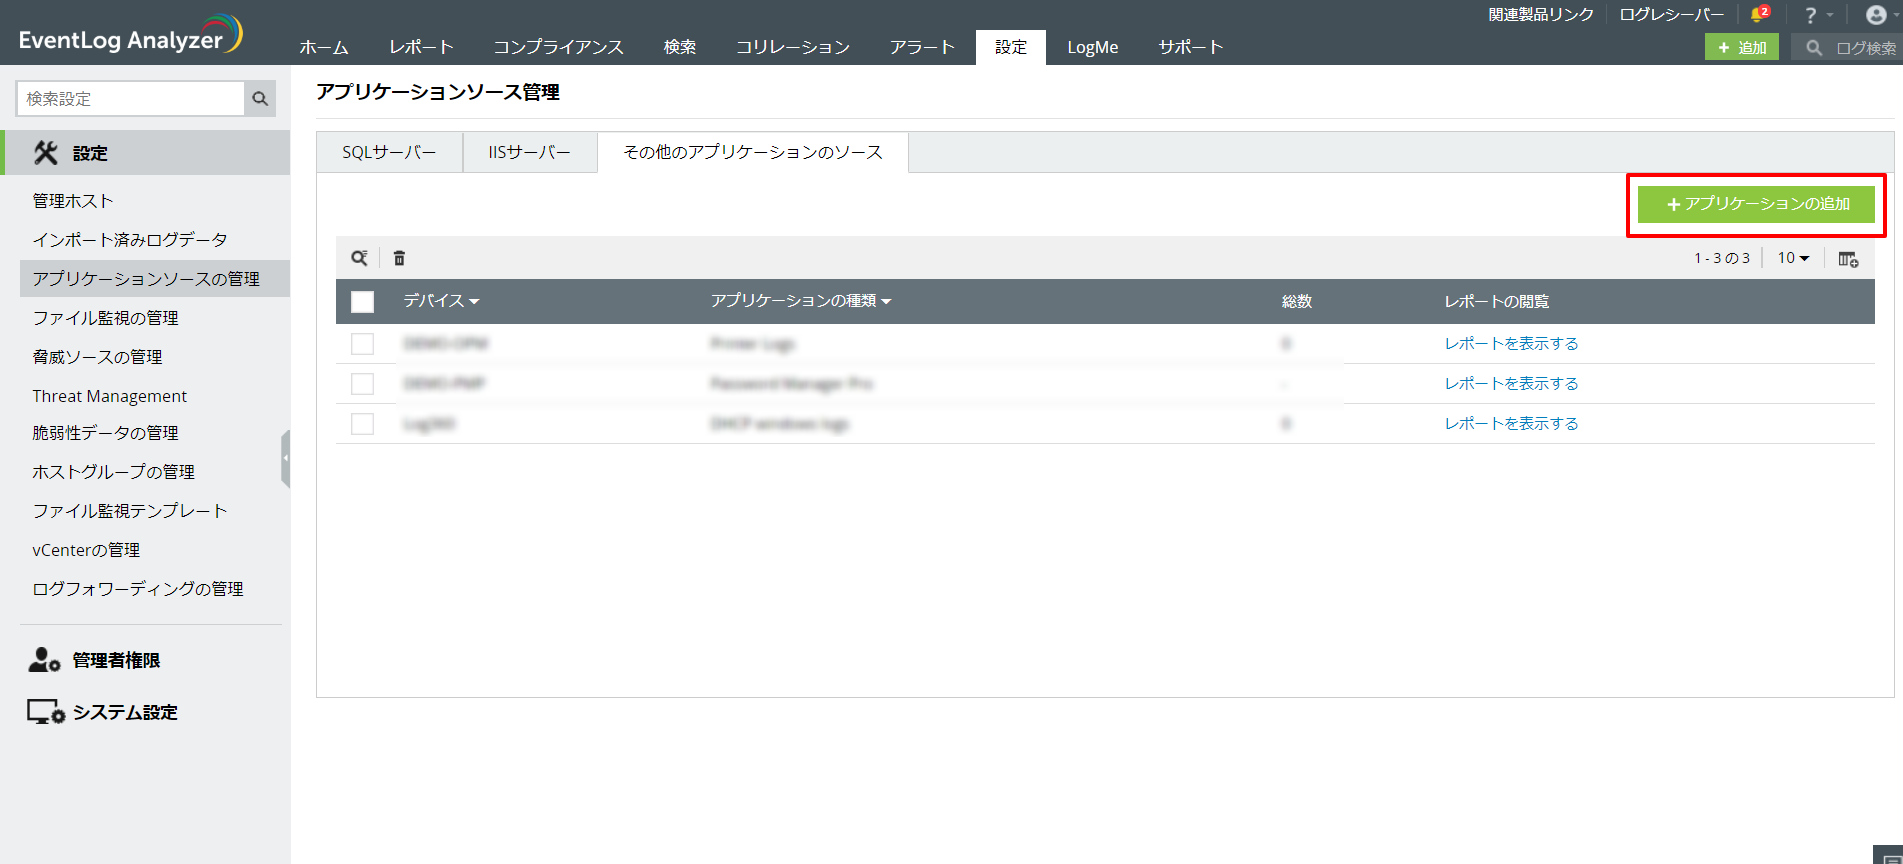This screenshot has width=1903, height=864.
Task: Open the 関連製品リンク link
Action: (1541, 15)
